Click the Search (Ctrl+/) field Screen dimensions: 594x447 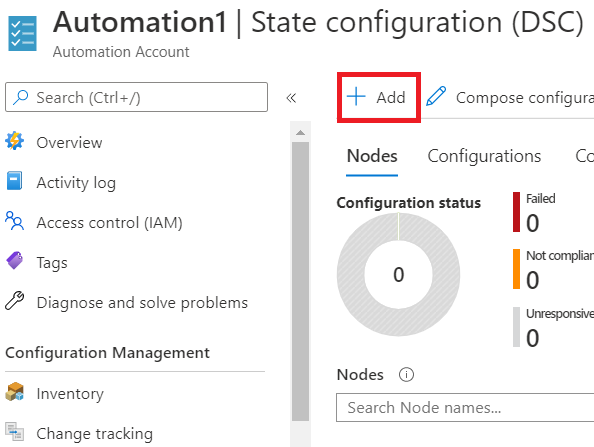[136, 97]
